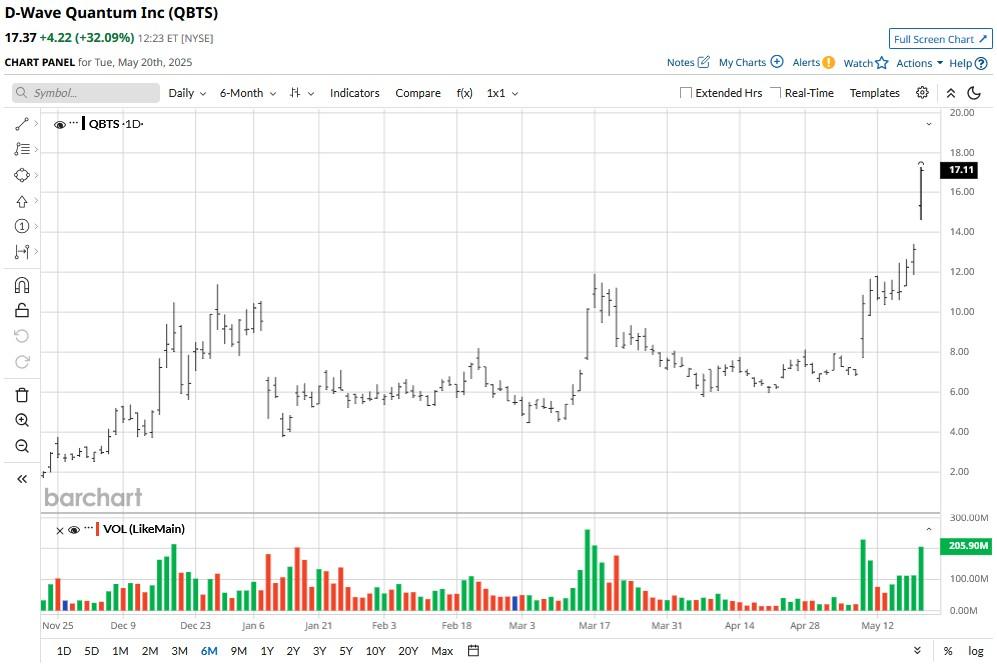The image size is (997, 668).
Task: Select the 1Y time range
Action: pyautogui.click(x=267, y=651)
